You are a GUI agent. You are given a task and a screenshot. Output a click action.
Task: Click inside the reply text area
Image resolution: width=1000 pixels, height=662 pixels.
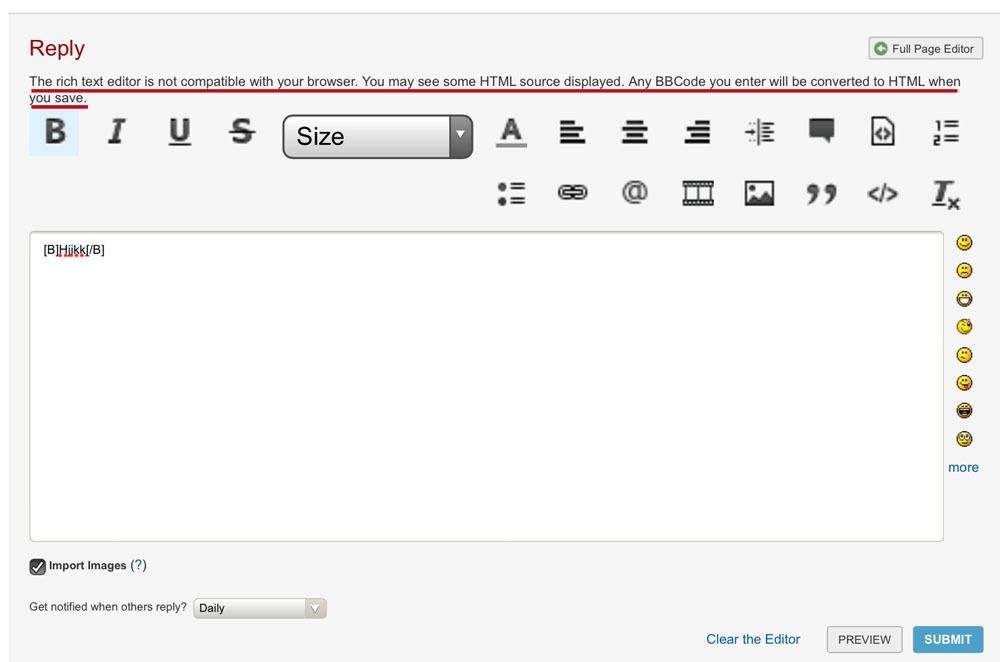click(486, 390)
